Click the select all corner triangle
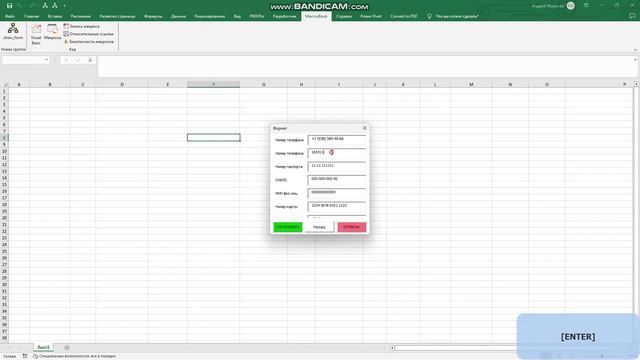 click(4, 84)
